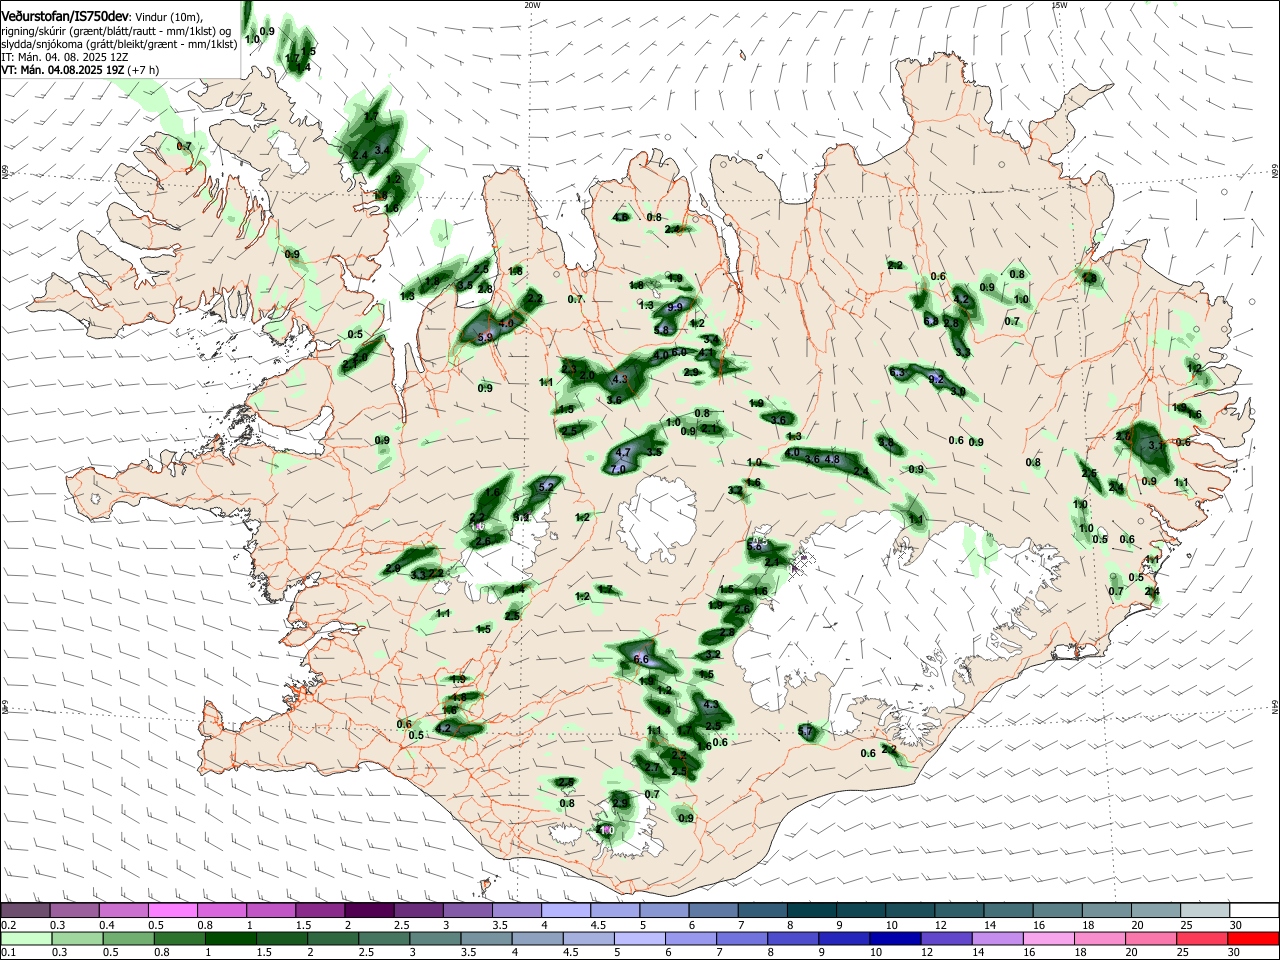This screenshot has height=960, width=1280.
Task: Select the 0.4 label on upper legend row
Action: pyautogui.click(x=107, y=925)
